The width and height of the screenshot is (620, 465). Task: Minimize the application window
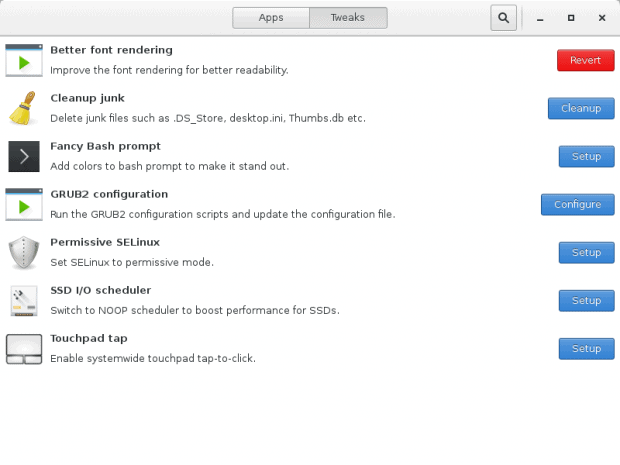coord(540,18)
